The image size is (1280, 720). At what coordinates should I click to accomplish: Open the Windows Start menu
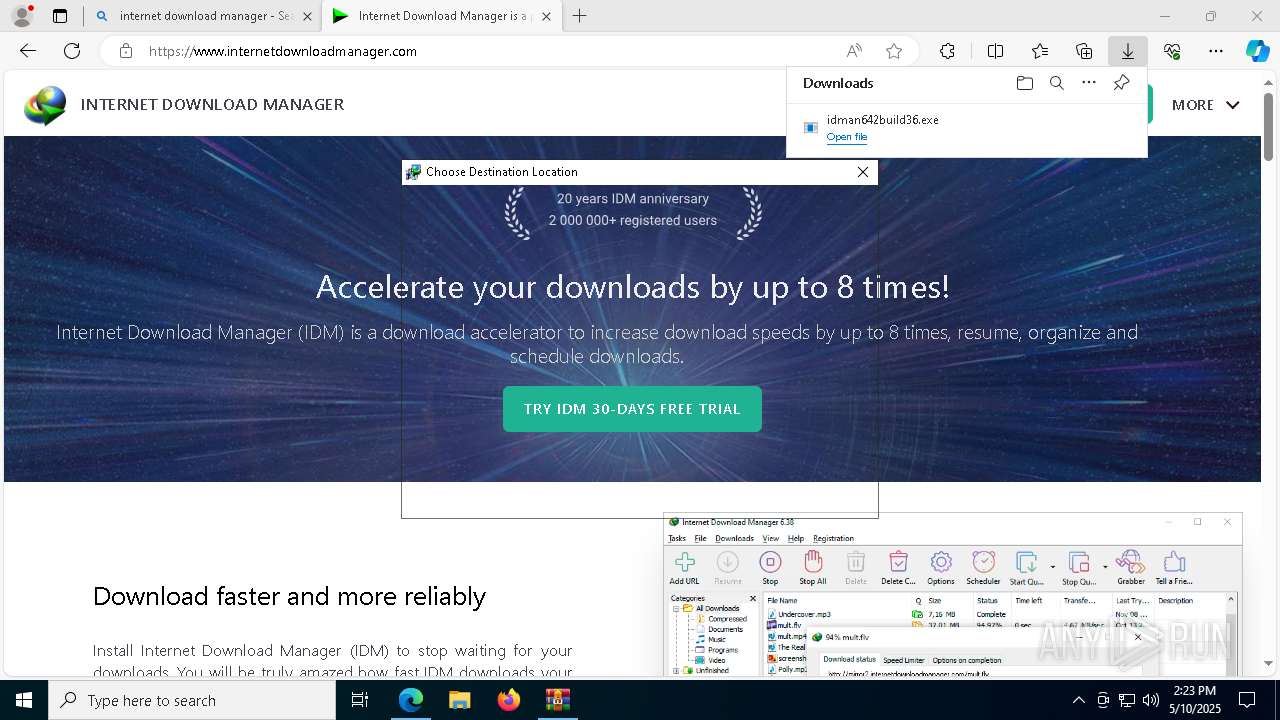tap(24, 700)
